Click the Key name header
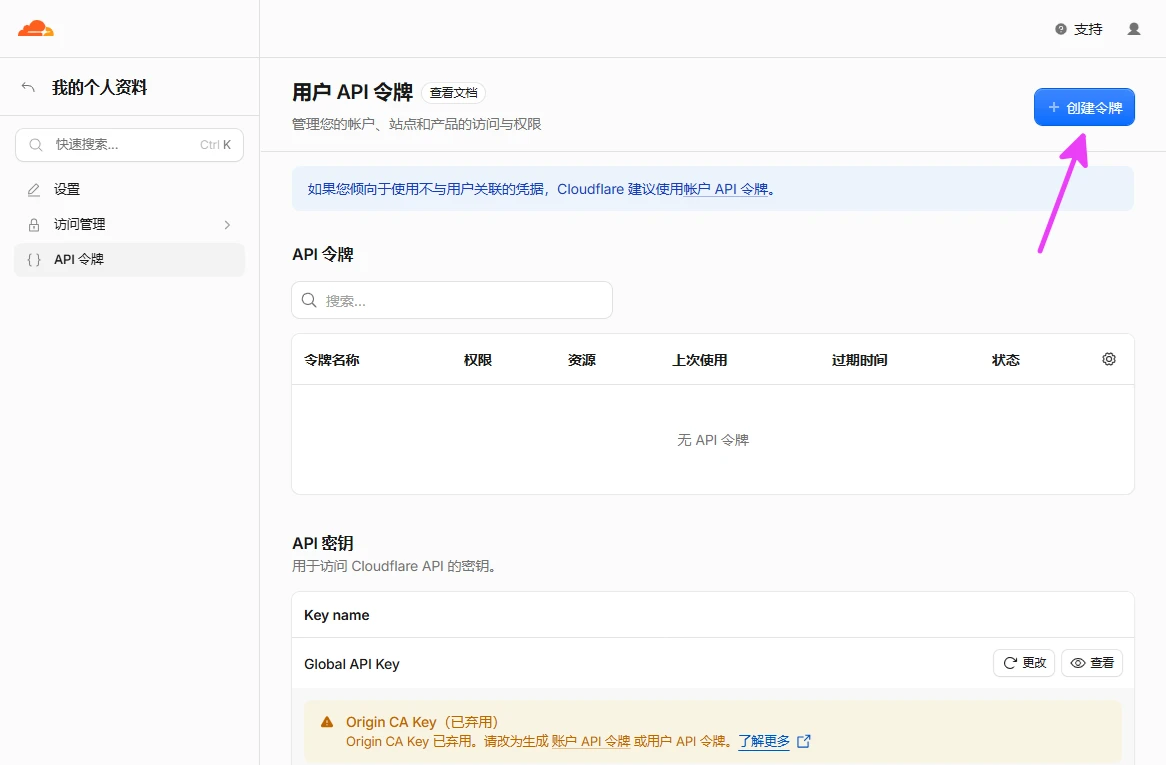 (x=337, y=615)
